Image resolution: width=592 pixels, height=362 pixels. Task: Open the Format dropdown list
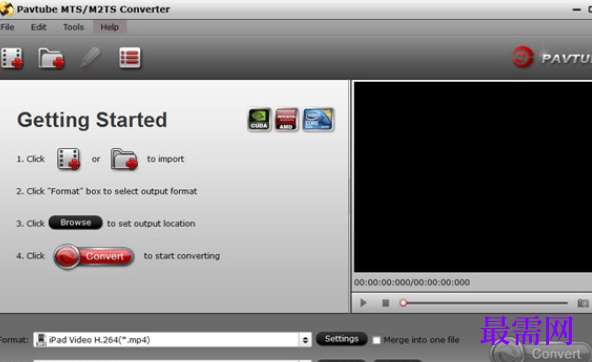point(305,340)
